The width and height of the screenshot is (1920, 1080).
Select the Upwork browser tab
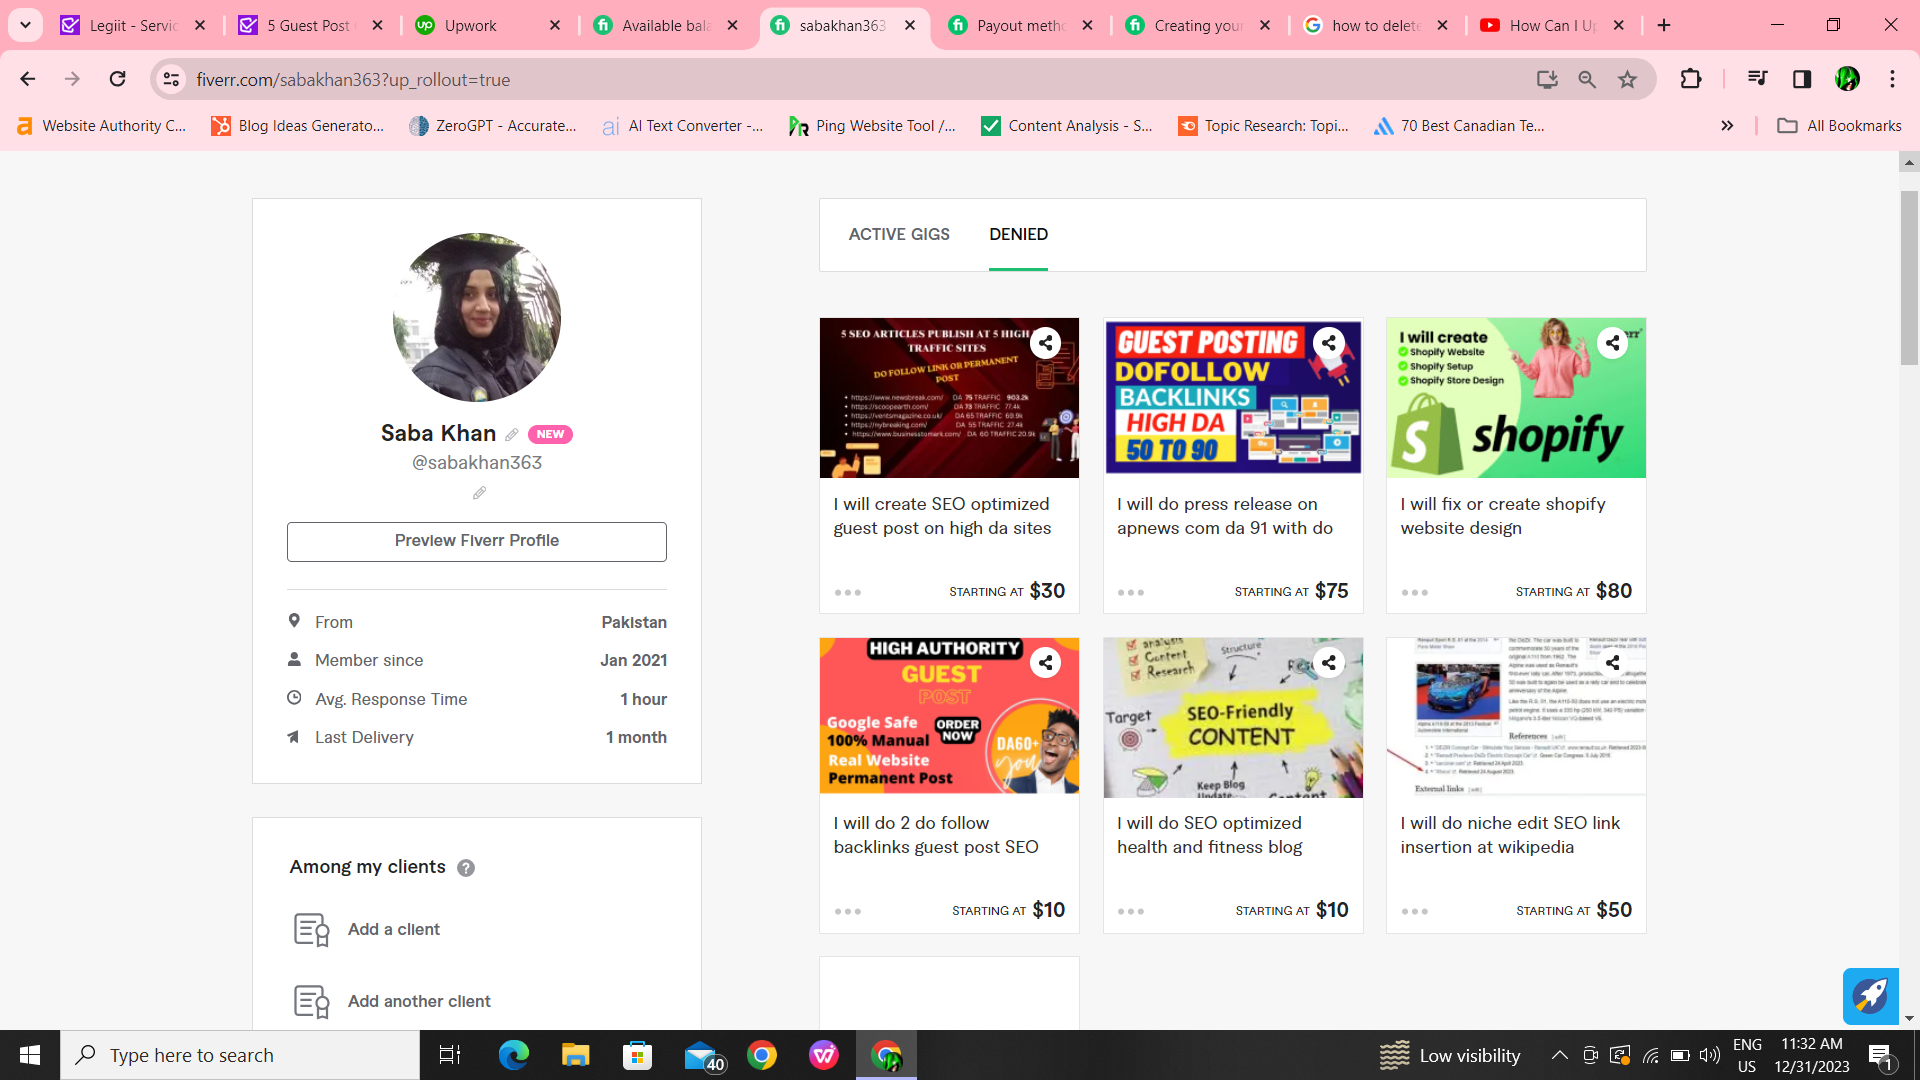470,26
